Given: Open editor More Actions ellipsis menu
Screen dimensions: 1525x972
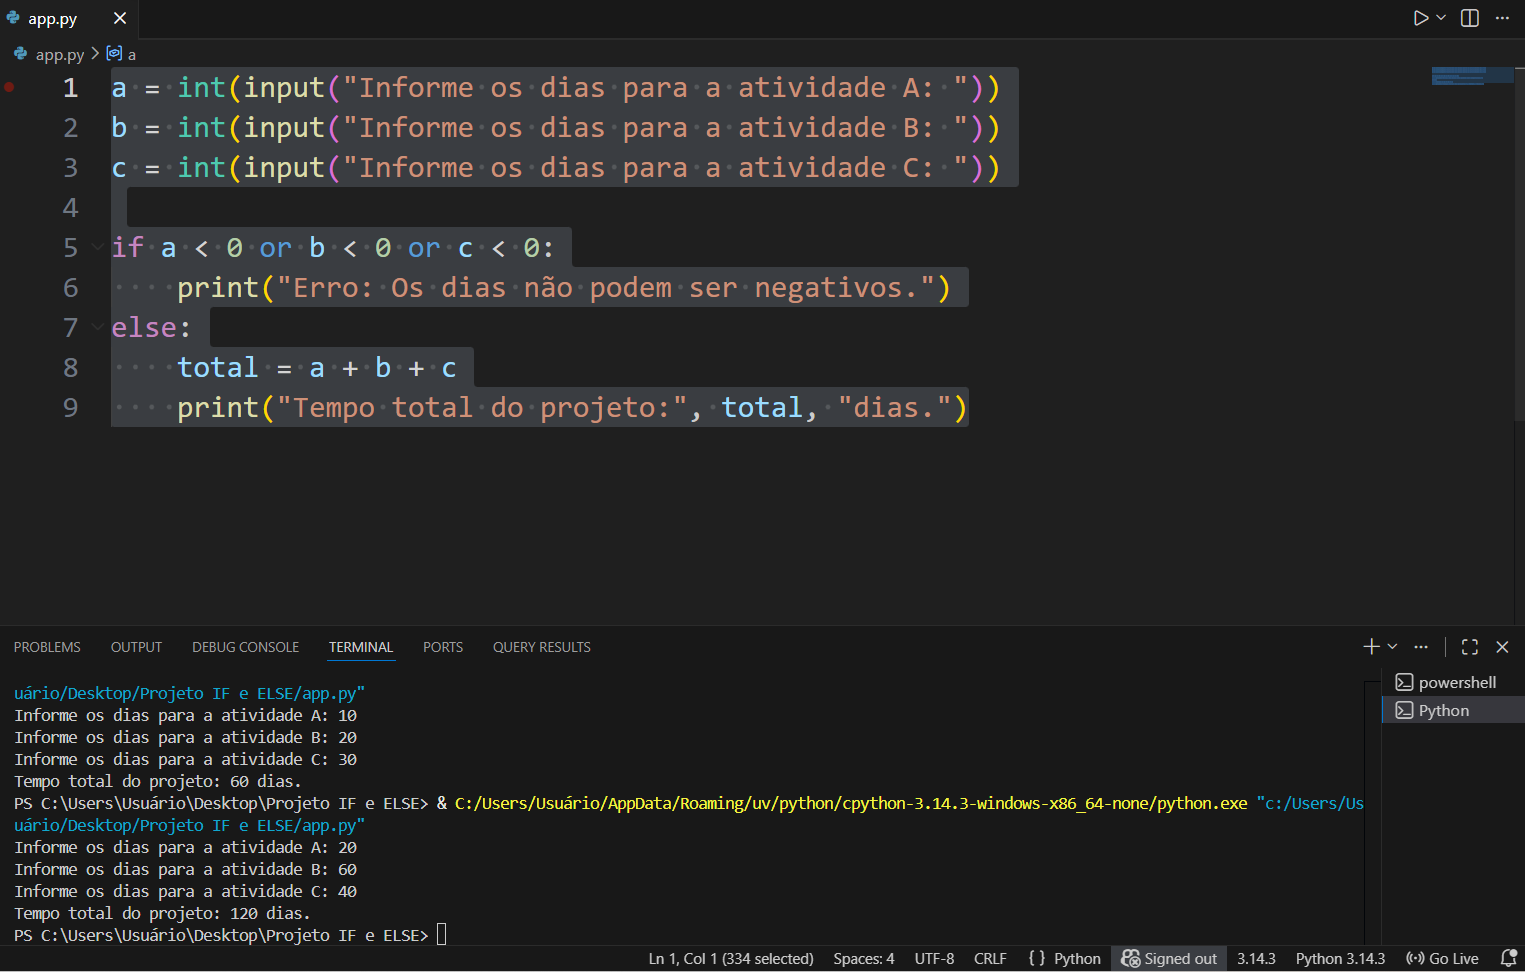Looking at the screenshot, I should pos(1502,18).
